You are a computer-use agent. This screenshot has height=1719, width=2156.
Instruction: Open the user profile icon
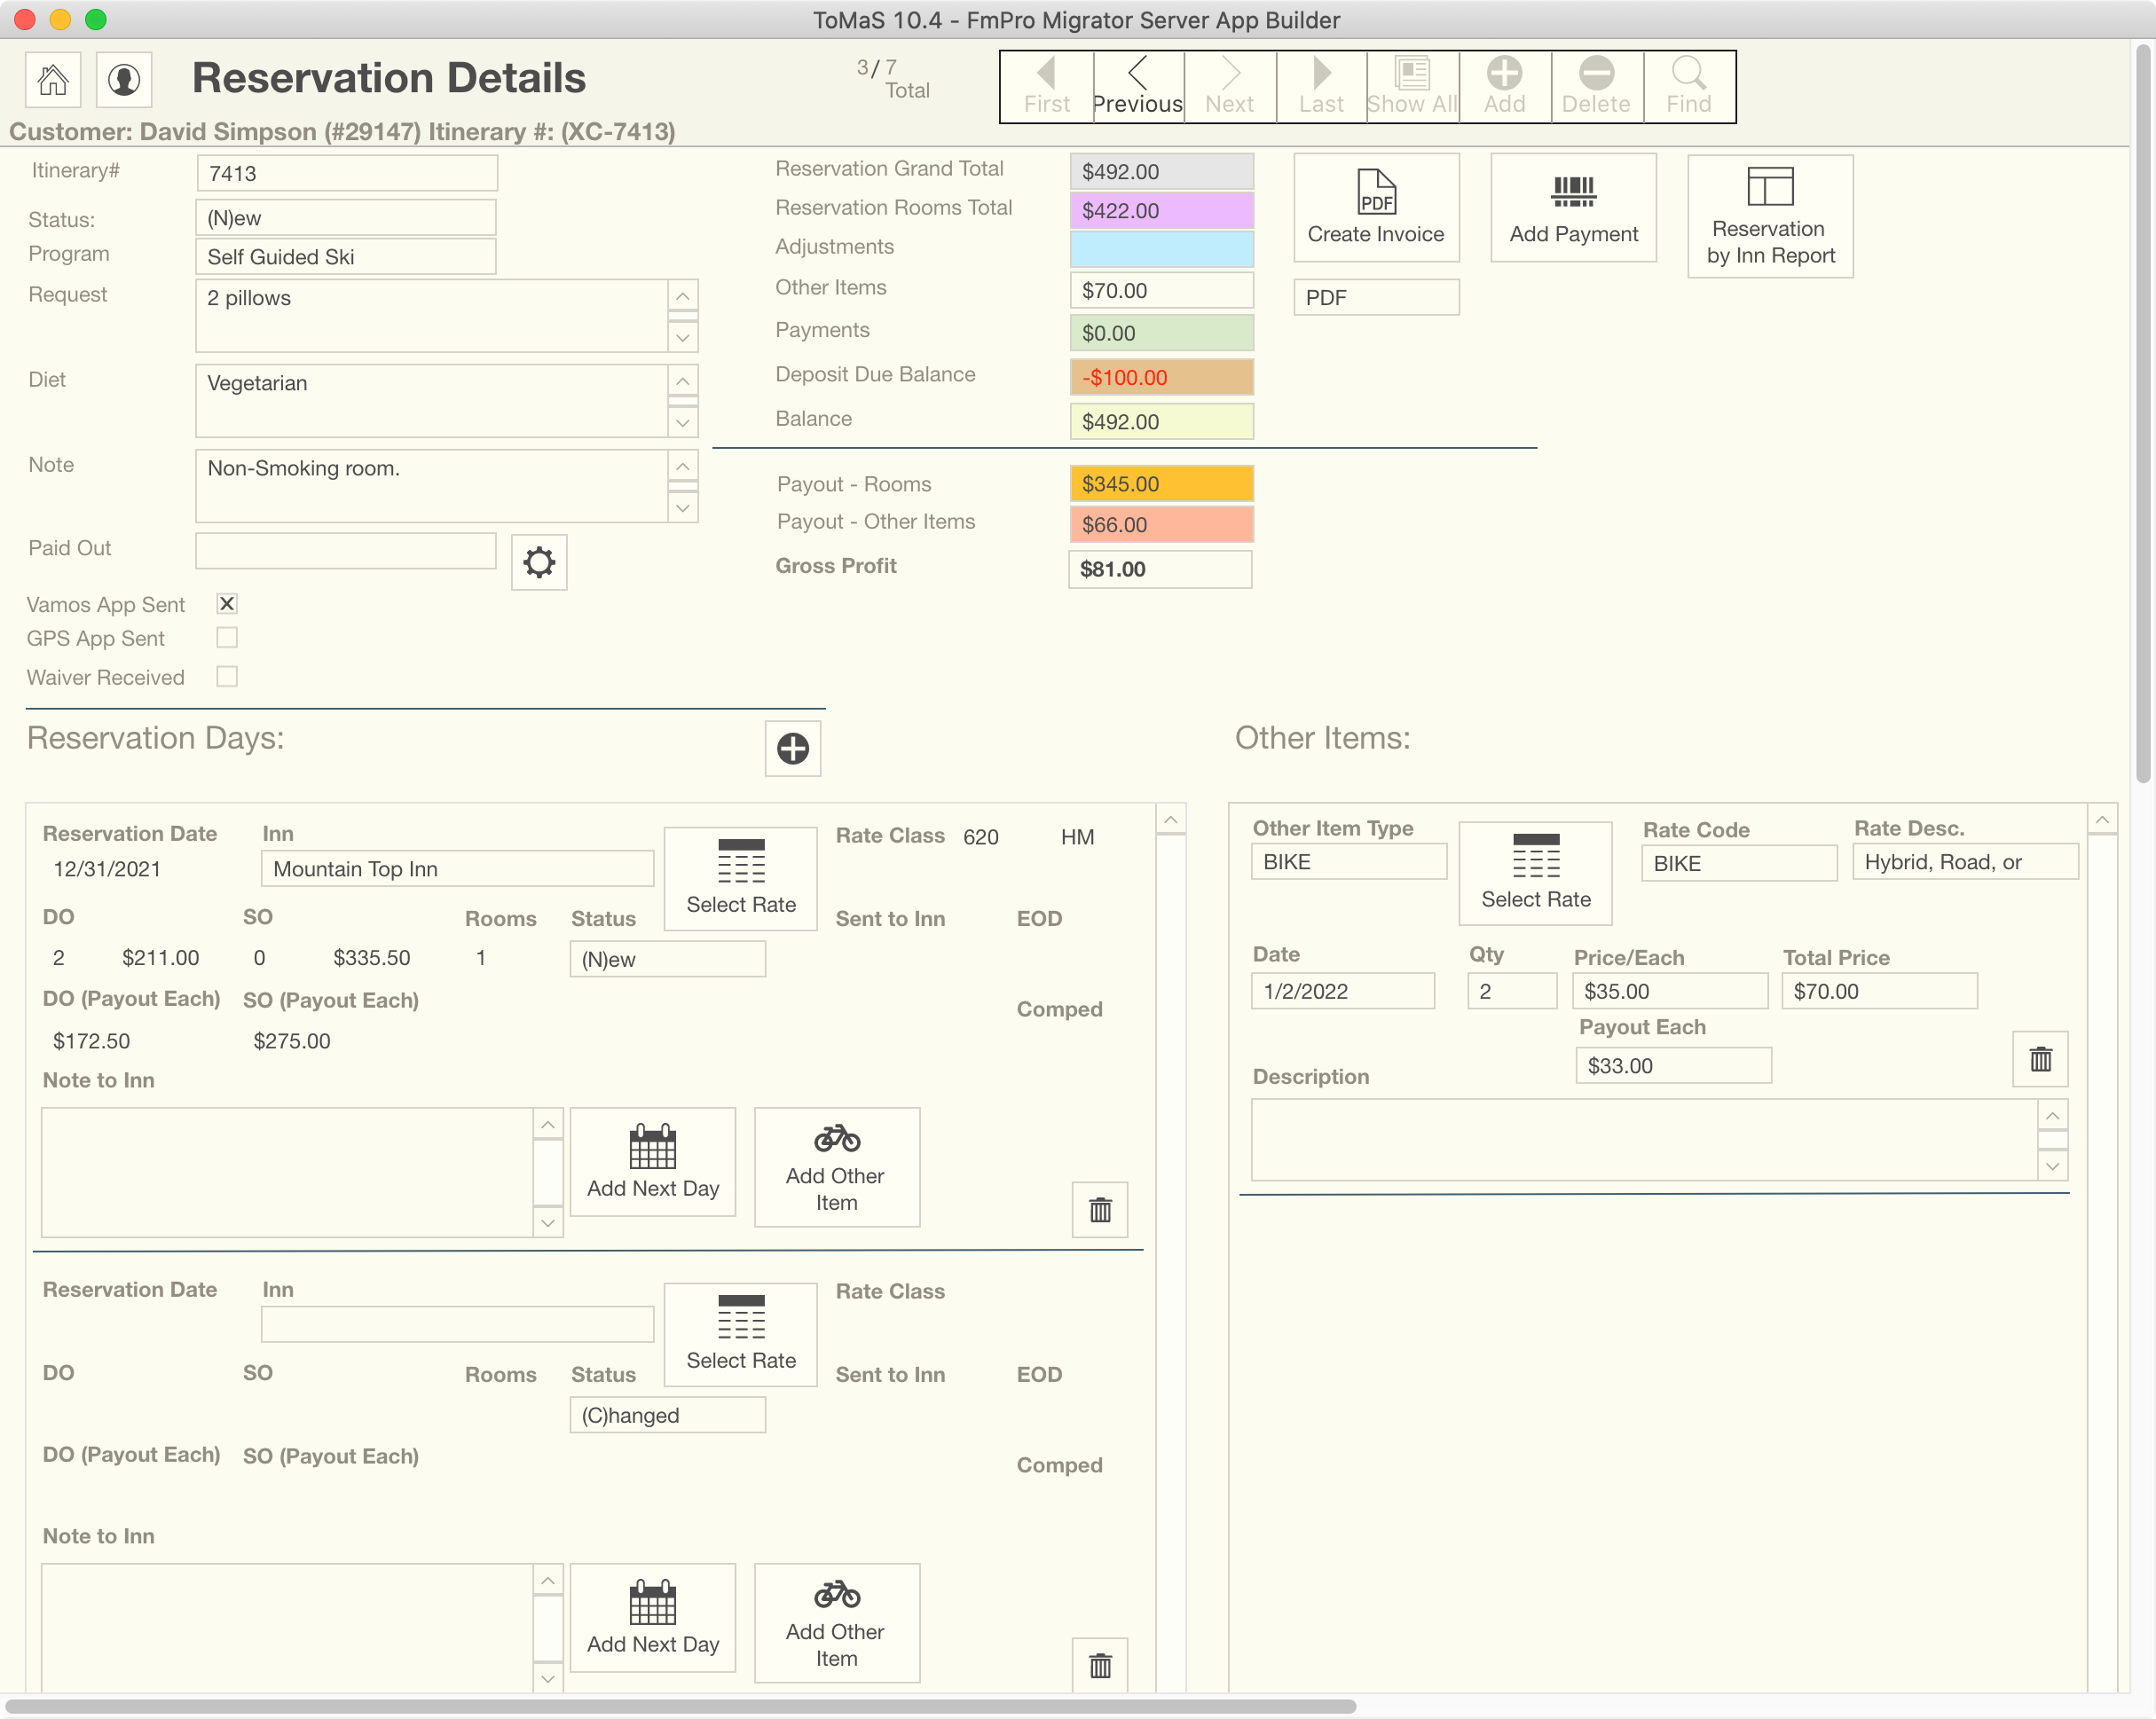coord(124,80)
